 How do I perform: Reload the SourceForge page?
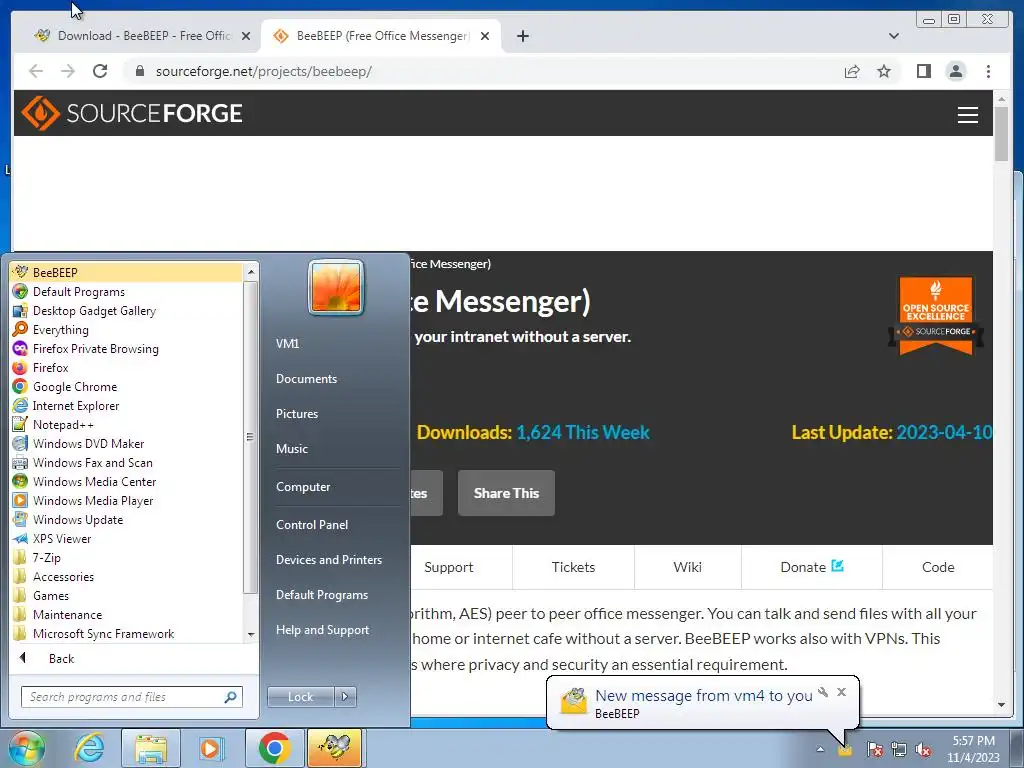coord(100,71)
